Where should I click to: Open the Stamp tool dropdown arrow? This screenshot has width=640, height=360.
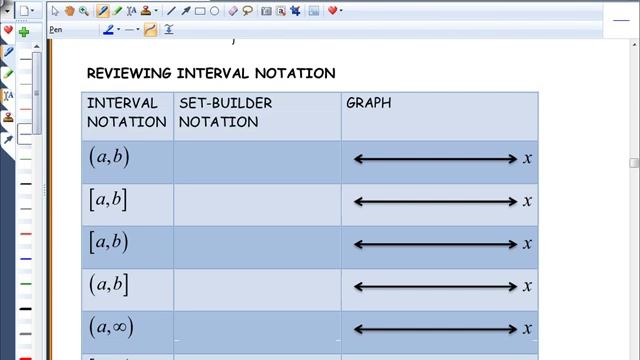(156, 11)
